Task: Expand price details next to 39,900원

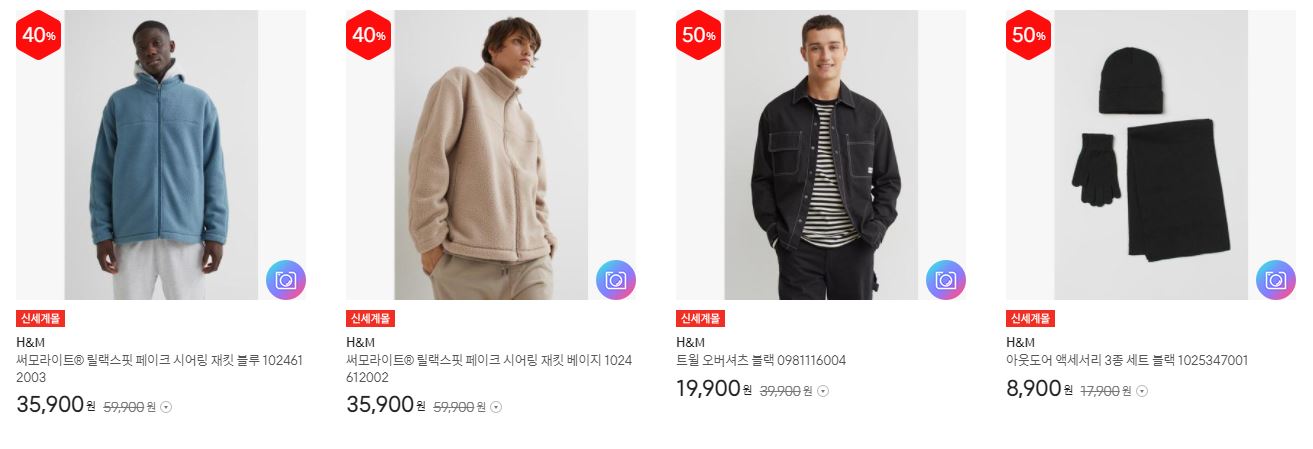Action: pos(823,391)
